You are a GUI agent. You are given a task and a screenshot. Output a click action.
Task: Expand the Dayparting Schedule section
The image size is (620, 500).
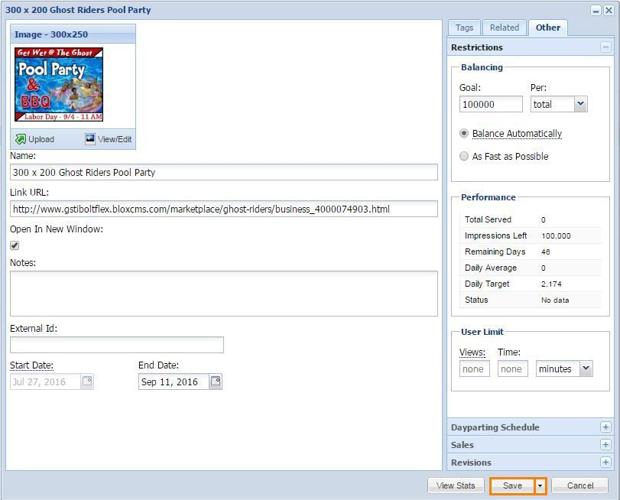coord(605,427)
